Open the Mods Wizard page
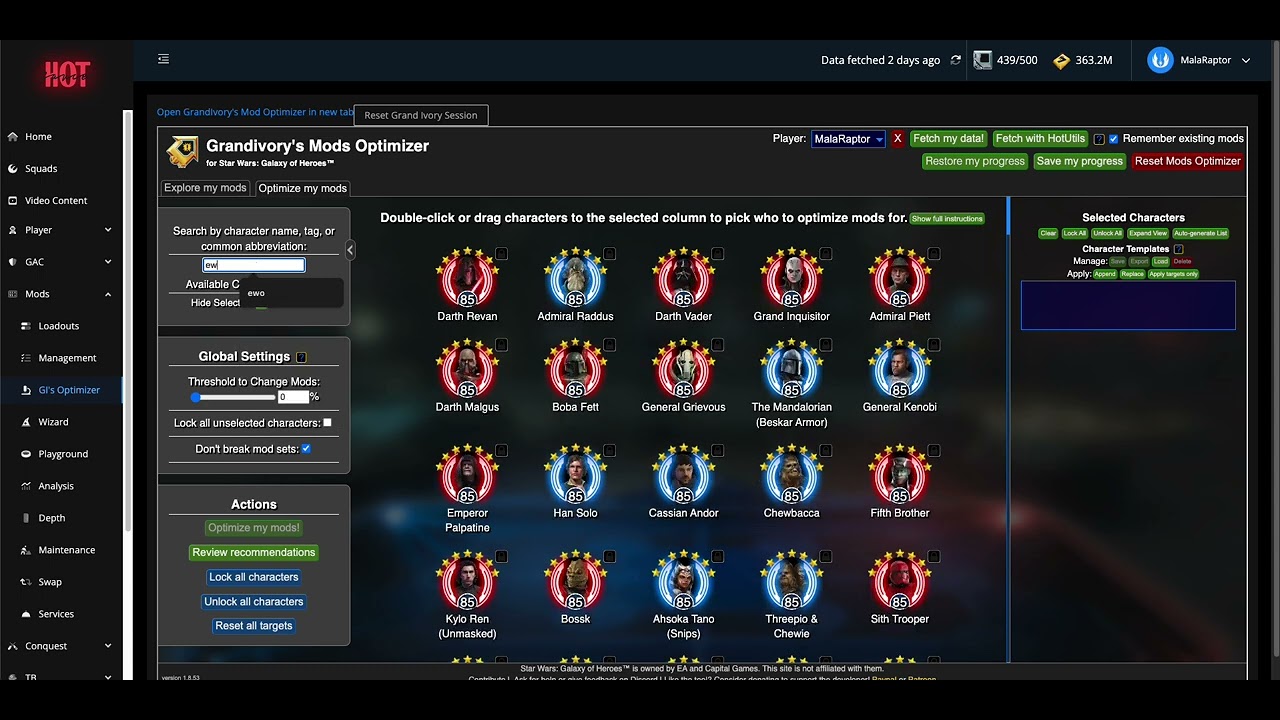The height and width of the screenshot is (720, 1280). [53, 422]
